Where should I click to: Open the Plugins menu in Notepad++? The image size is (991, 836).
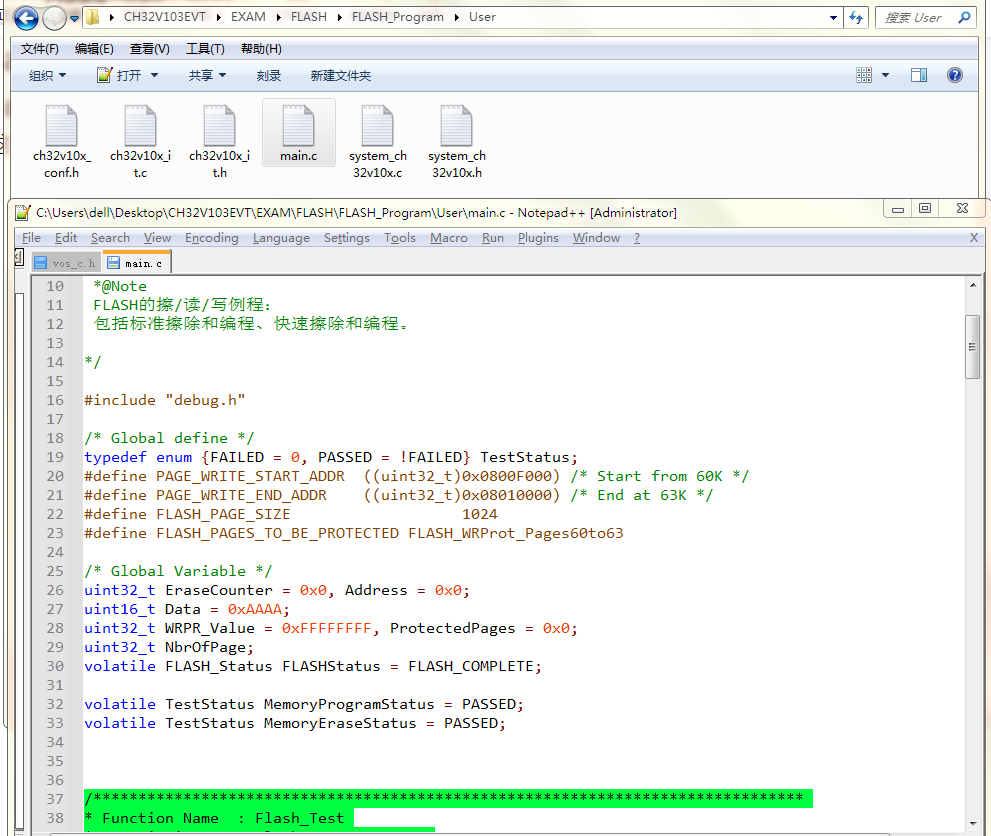coord(538,238)
